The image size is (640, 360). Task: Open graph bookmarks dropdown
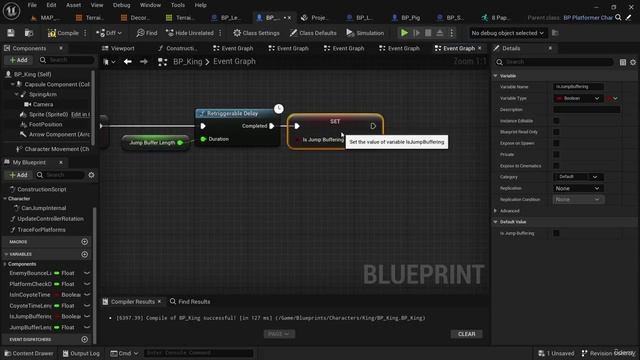109,62
